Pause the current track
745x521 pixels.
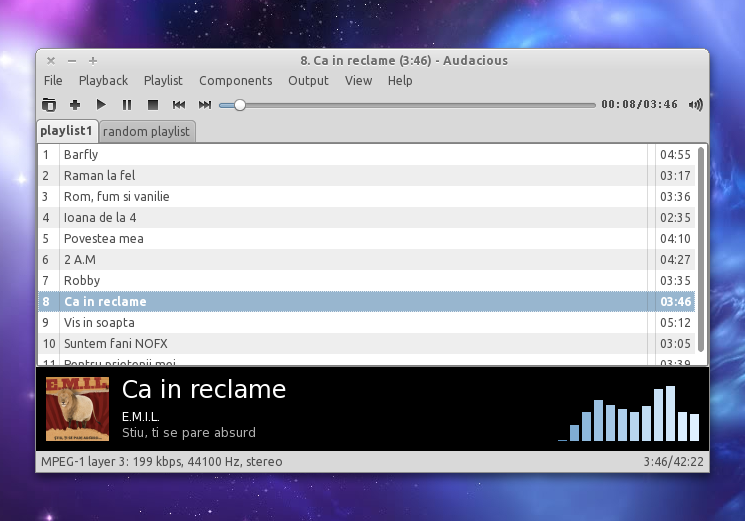pyautogui.click(x=127, y=104)
